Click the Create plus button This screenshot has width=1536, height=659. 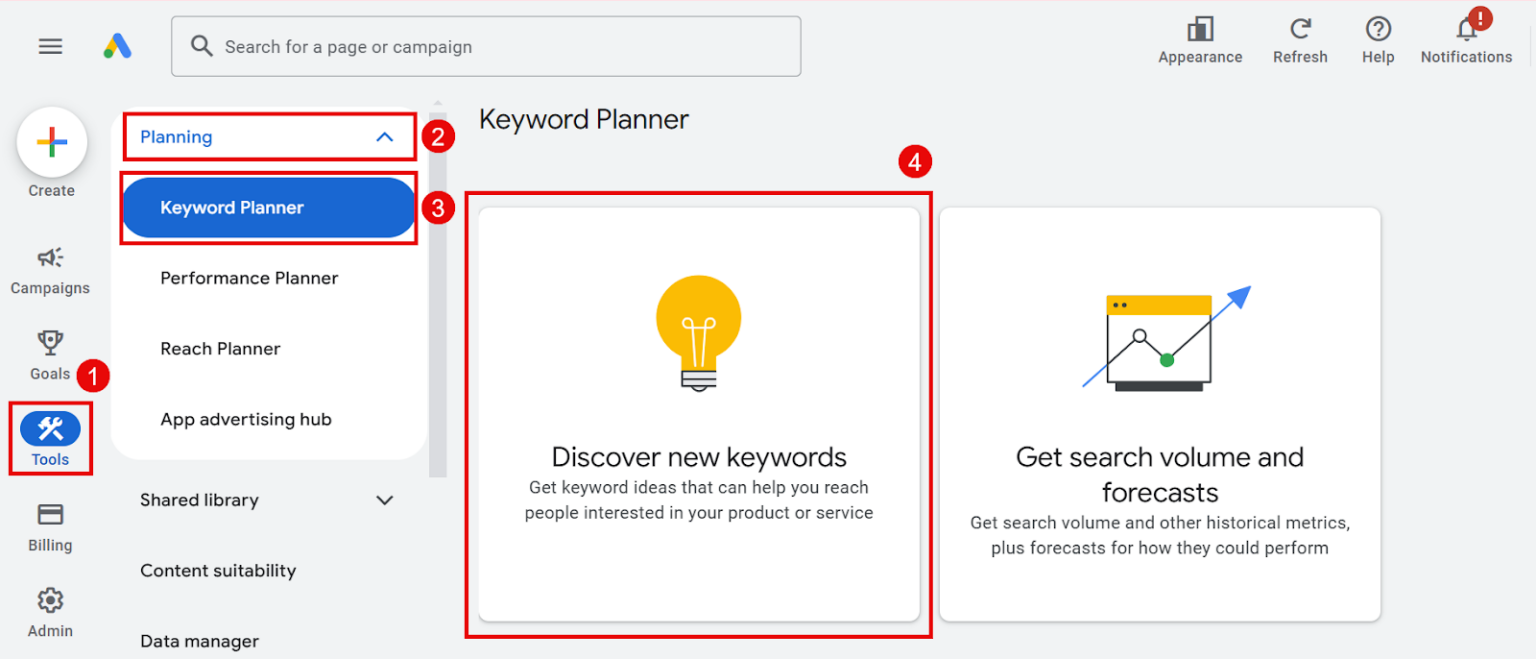point(51,143)
